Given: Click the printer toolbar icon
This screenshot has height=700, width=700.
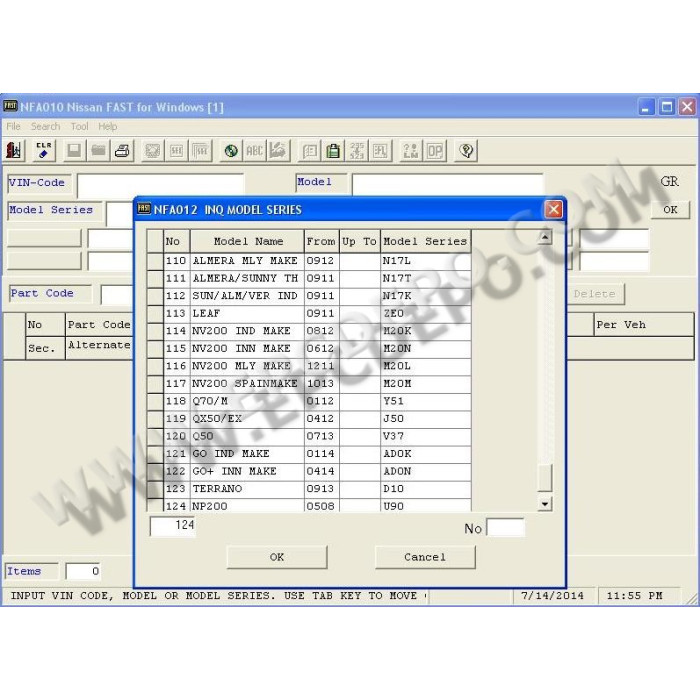Looking at the screenshot, I should point(122,150).
